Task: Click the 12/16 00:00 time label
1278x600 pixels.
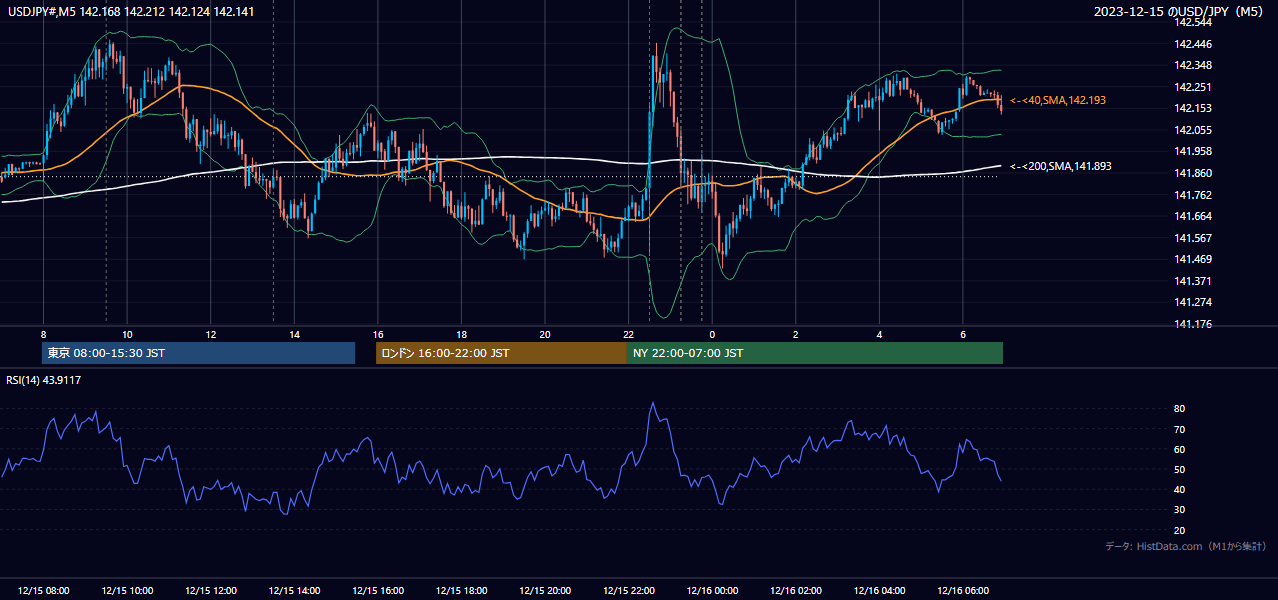Action: (712, 591)
